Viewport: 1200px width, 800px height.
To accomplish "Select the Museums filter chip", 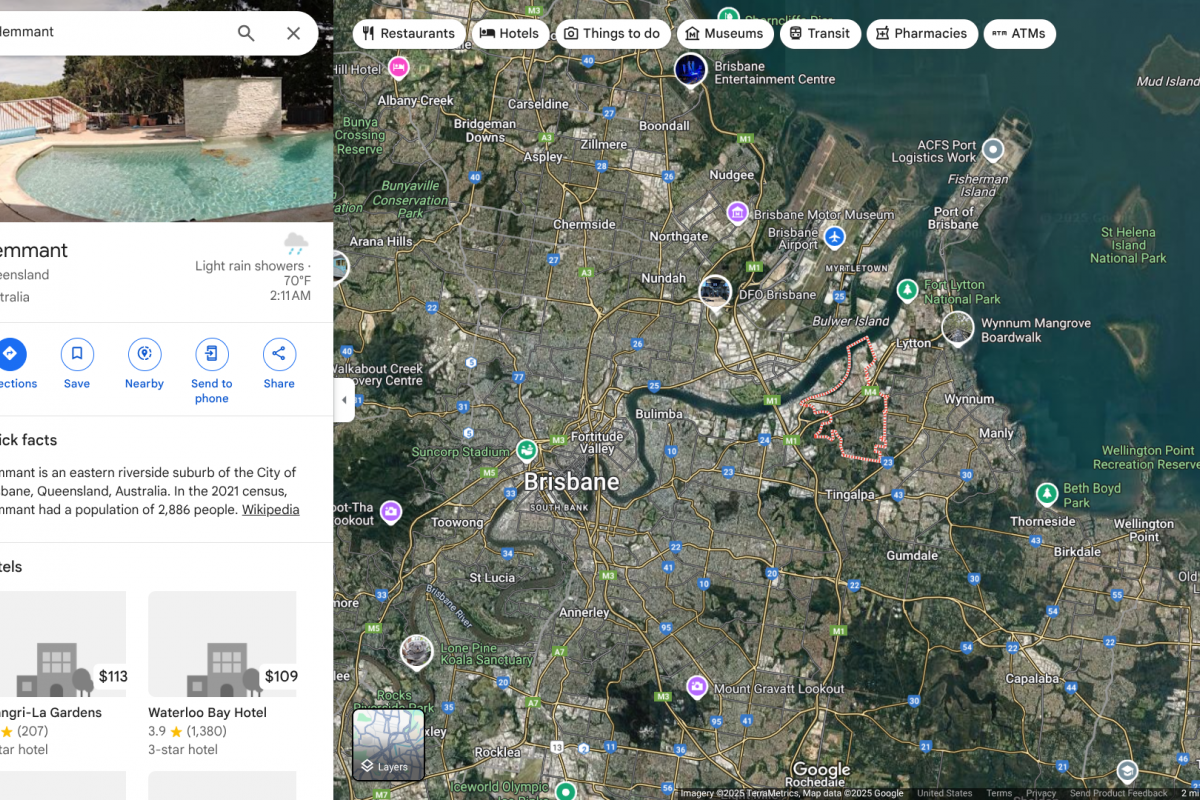I will (x=724, y=33).
